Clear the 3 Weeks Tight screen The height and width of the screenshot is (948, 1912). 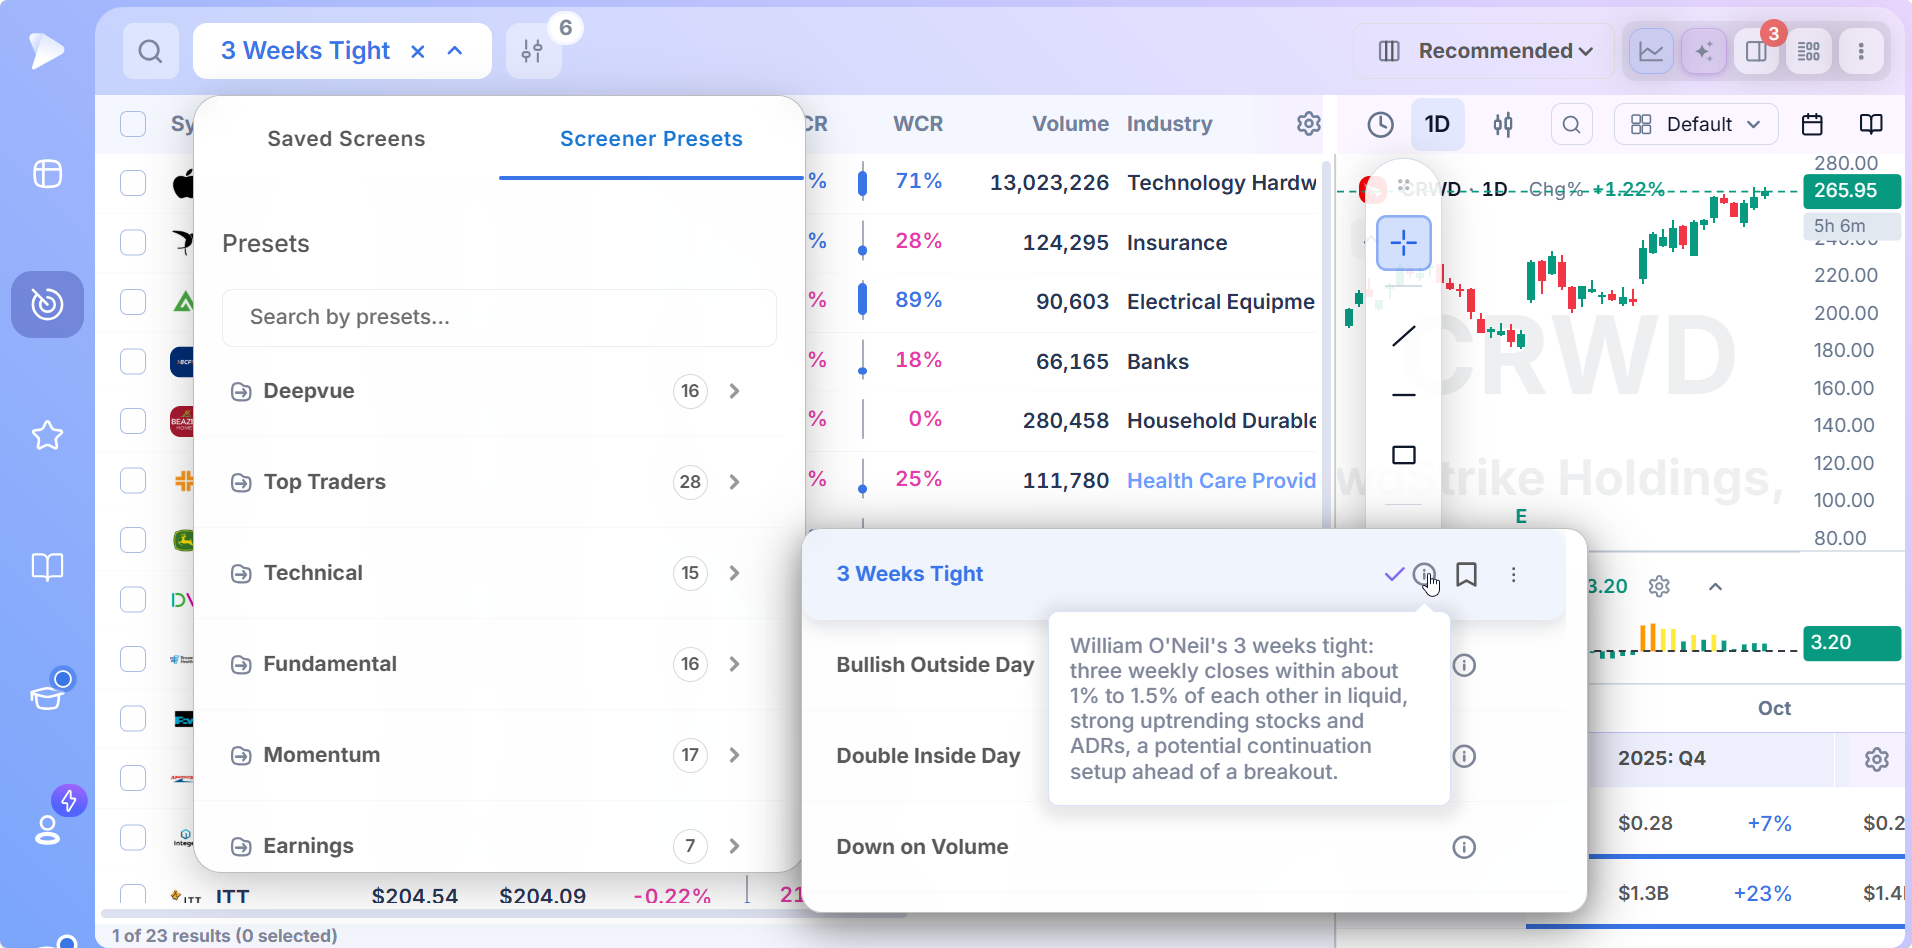(418, 51)
